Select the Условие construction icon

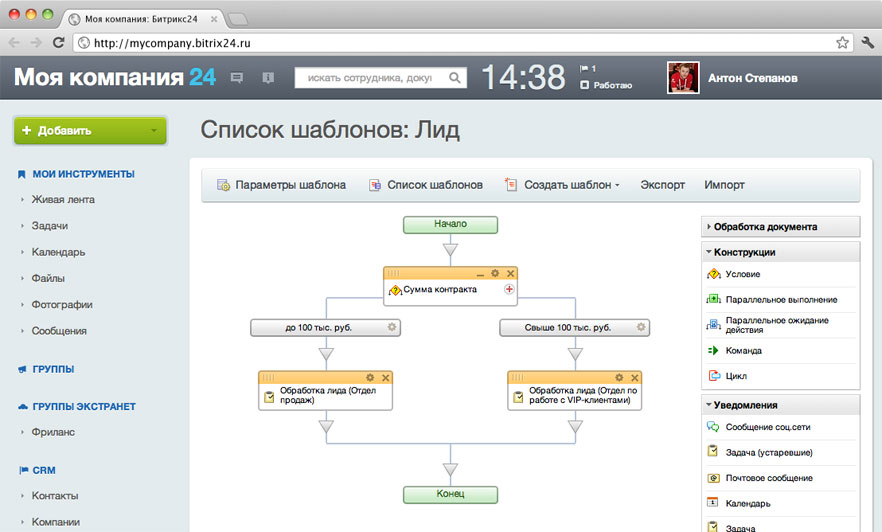click(714, 274)
